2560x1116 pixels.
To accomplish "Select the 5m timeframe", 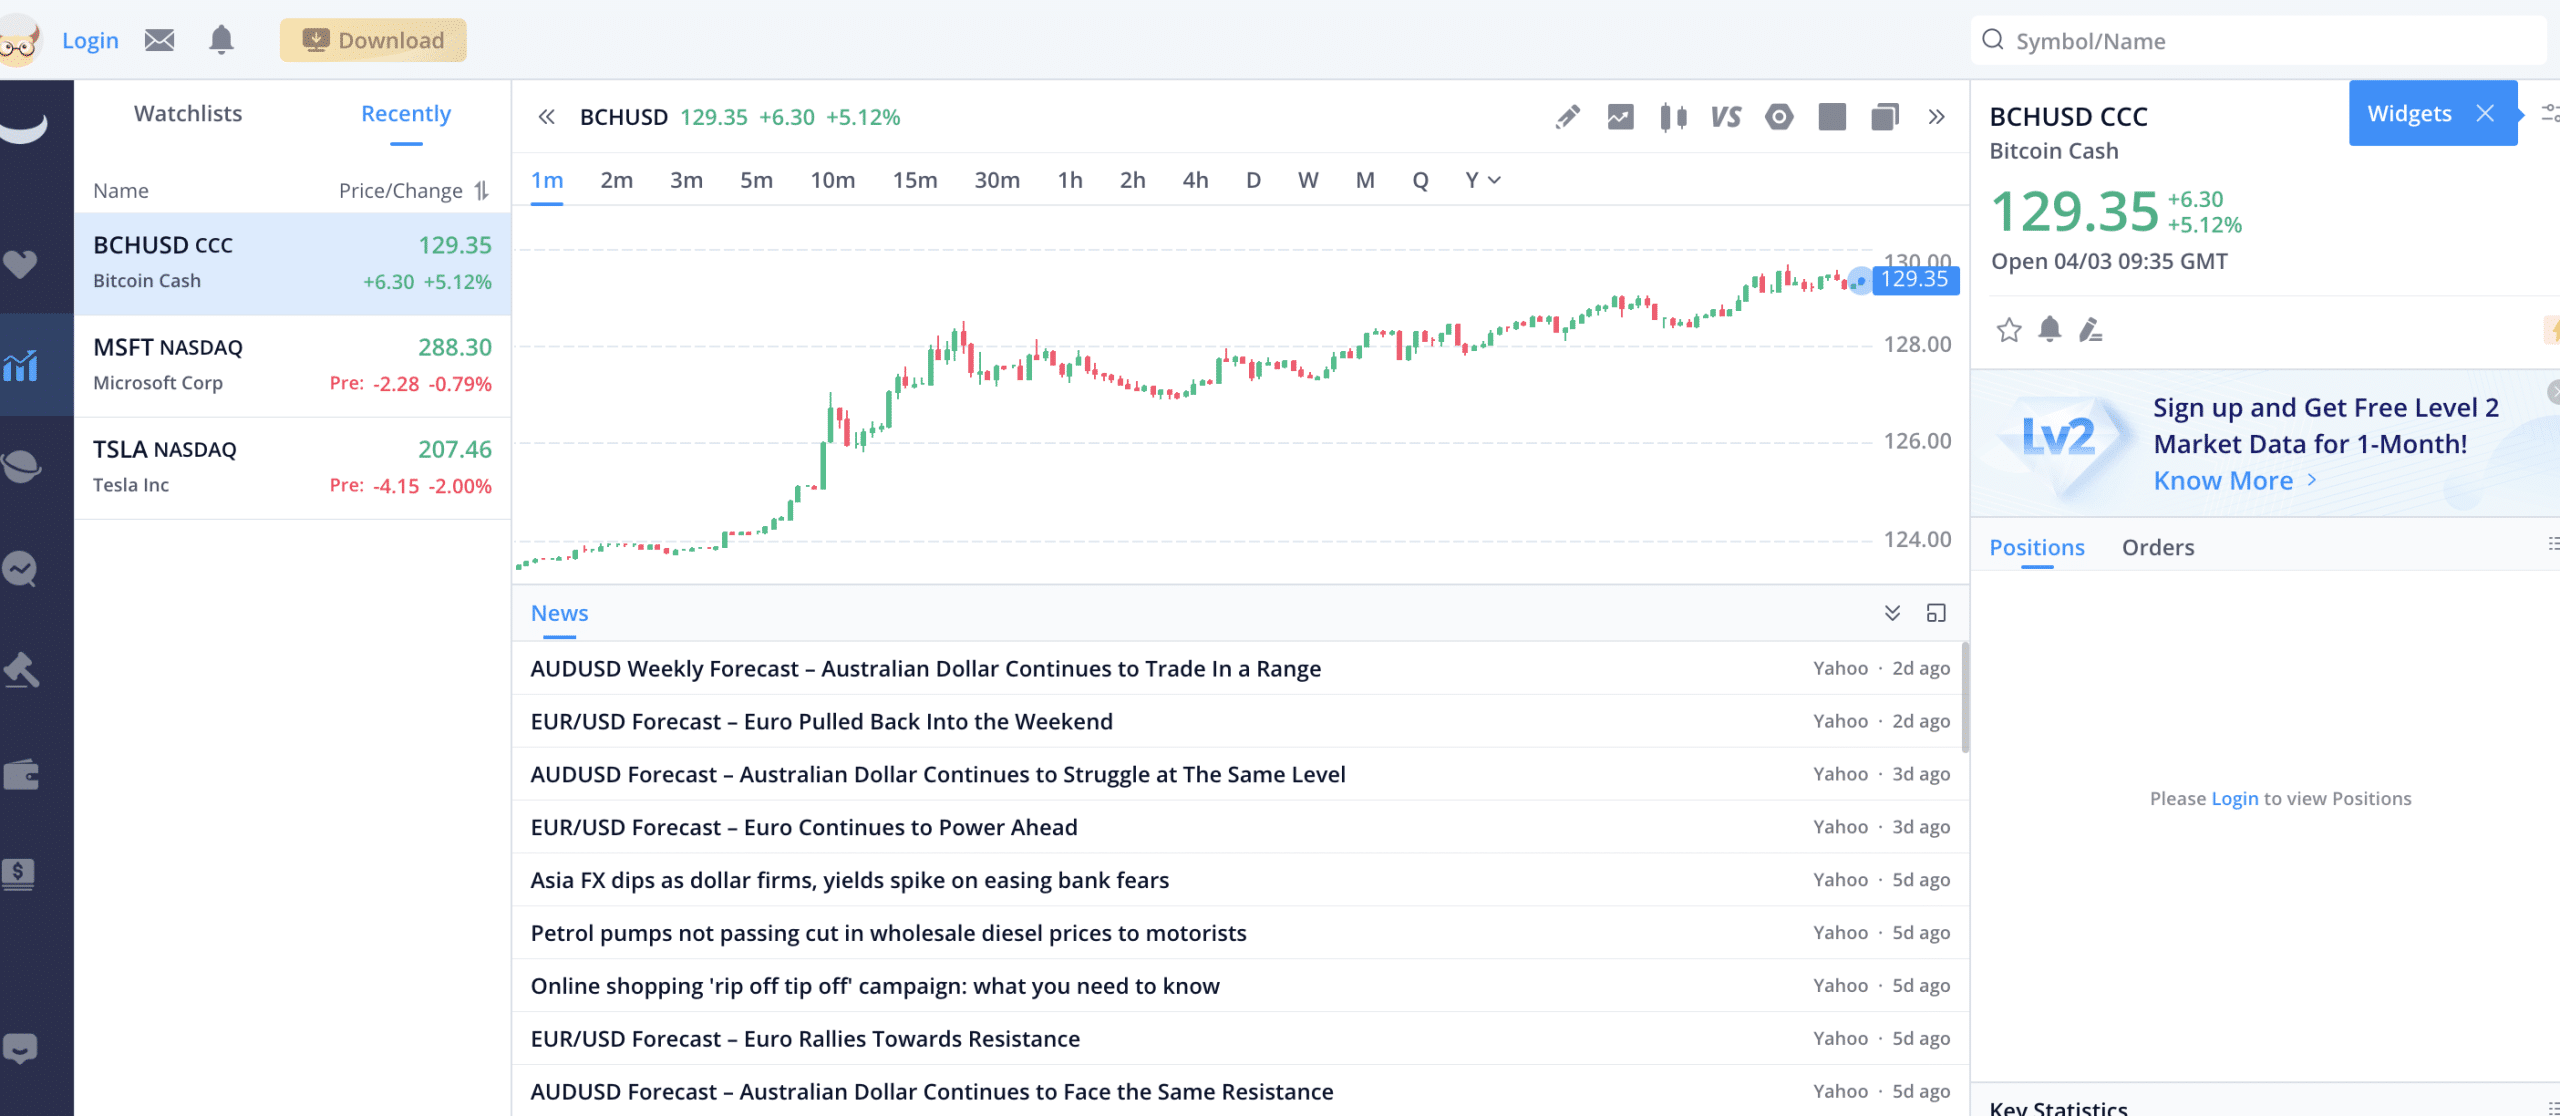I will coord(756,180).
